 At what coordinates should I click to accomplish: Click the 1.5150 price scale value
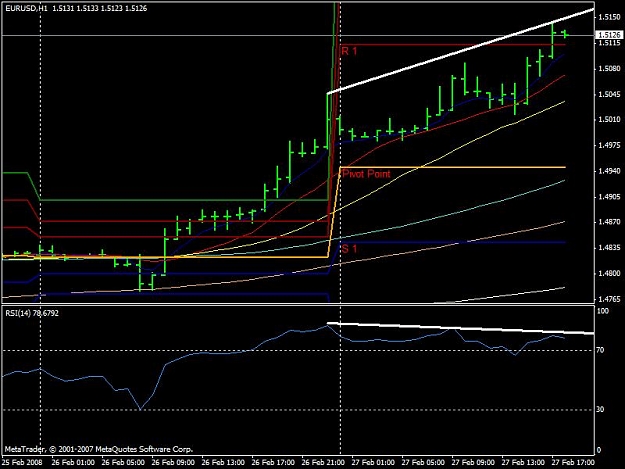pos(609,17)
